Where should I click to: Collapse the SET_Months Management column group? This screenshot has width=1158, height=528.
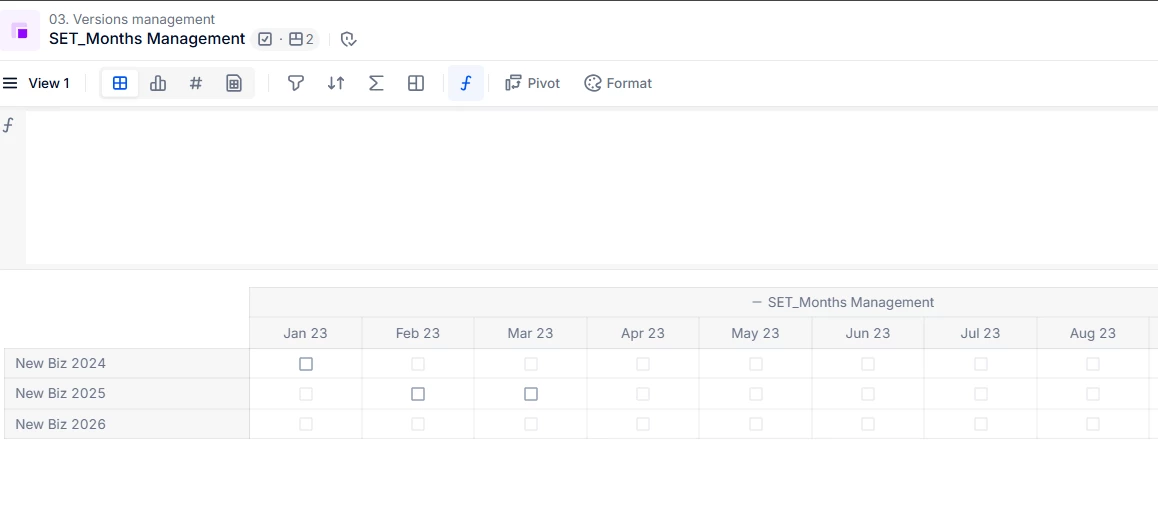point(757,302)
